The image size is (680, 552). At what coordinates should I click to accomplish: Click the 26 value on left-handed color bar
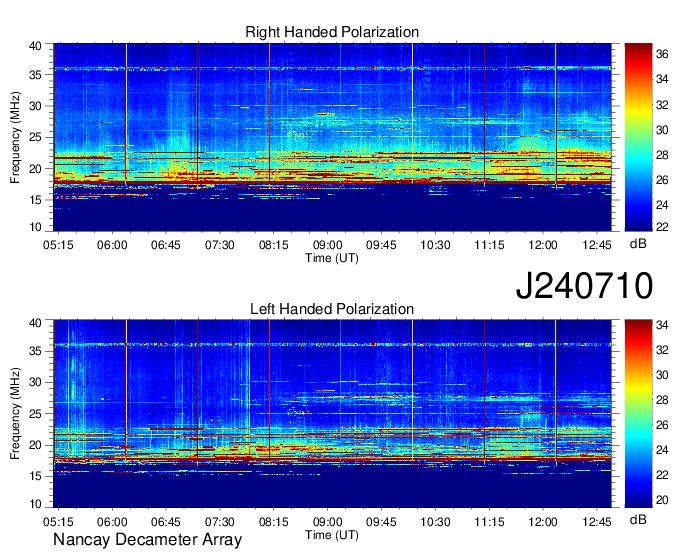(x=662, y=425)
